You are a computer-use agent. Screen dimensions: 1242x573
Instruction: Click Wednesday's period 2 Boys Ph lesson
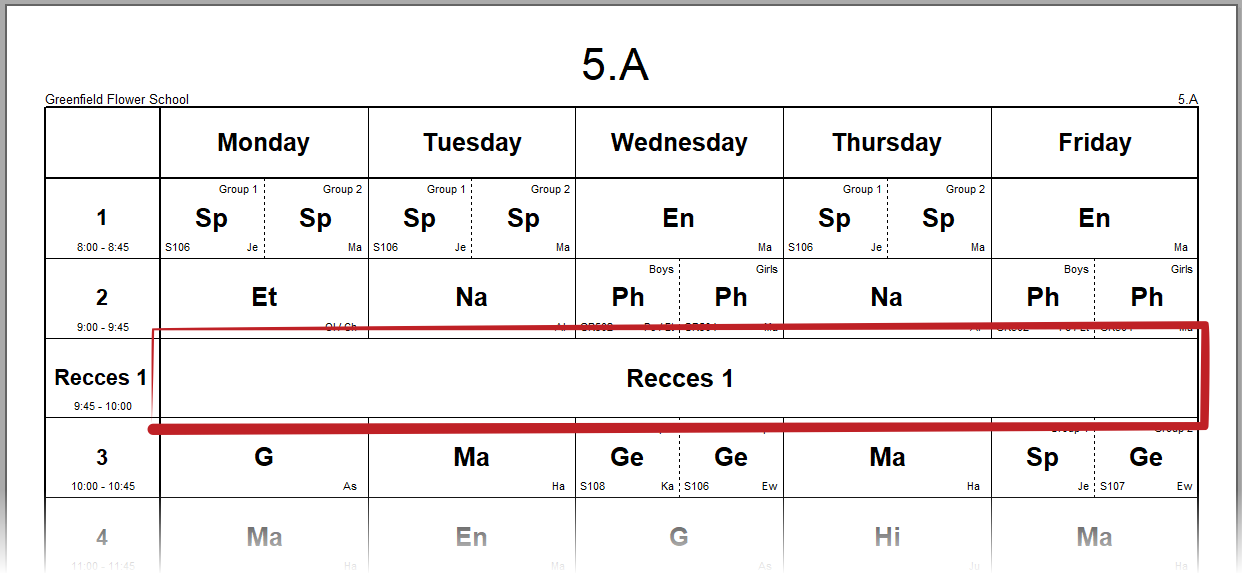pos(627,298)
